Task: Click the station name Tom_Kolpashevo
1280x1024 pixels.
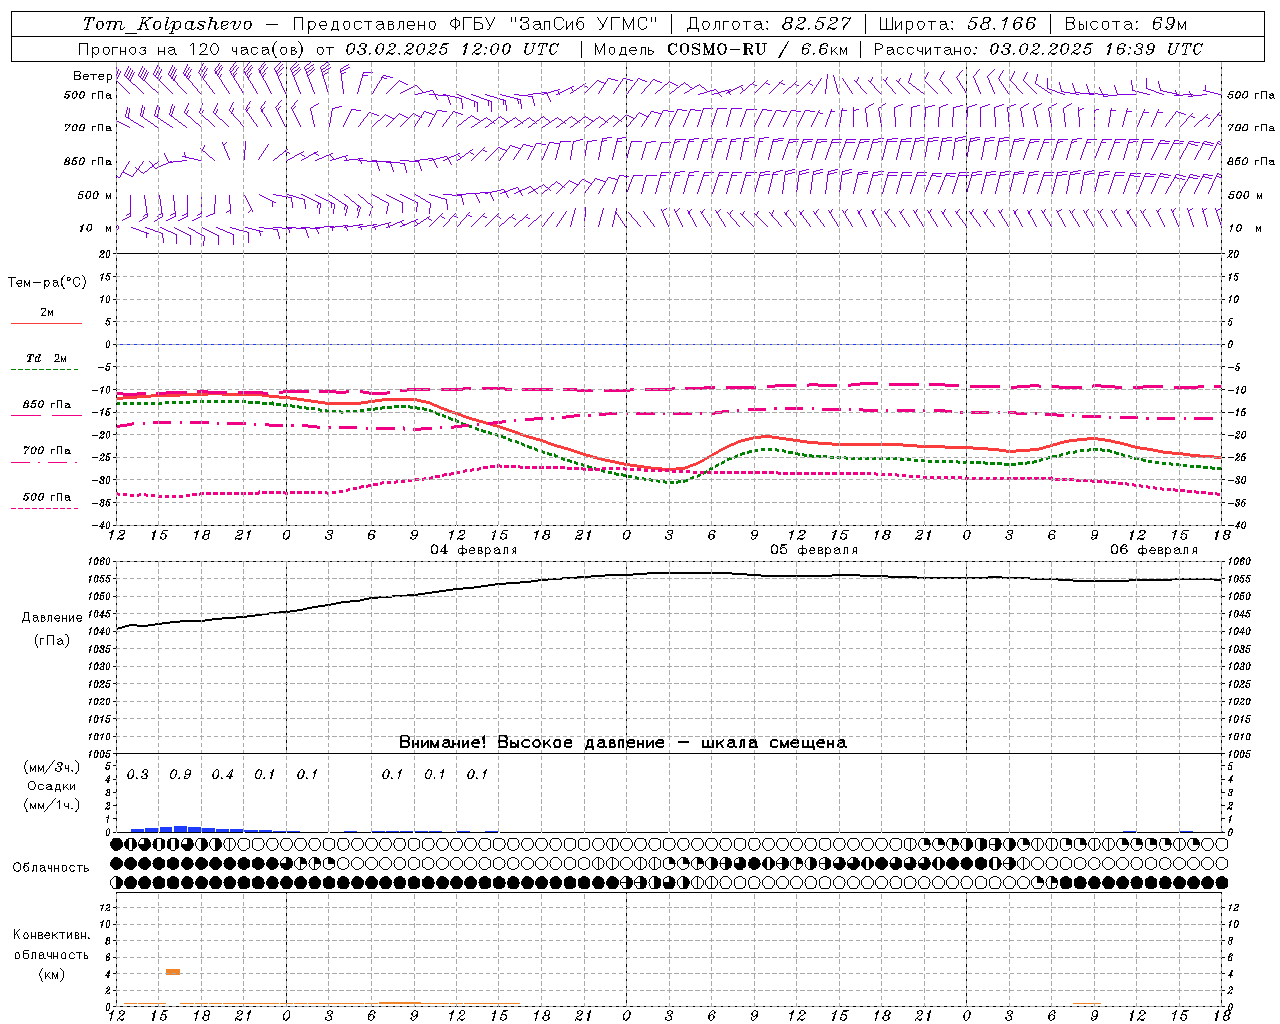Action: coord(168,24)
